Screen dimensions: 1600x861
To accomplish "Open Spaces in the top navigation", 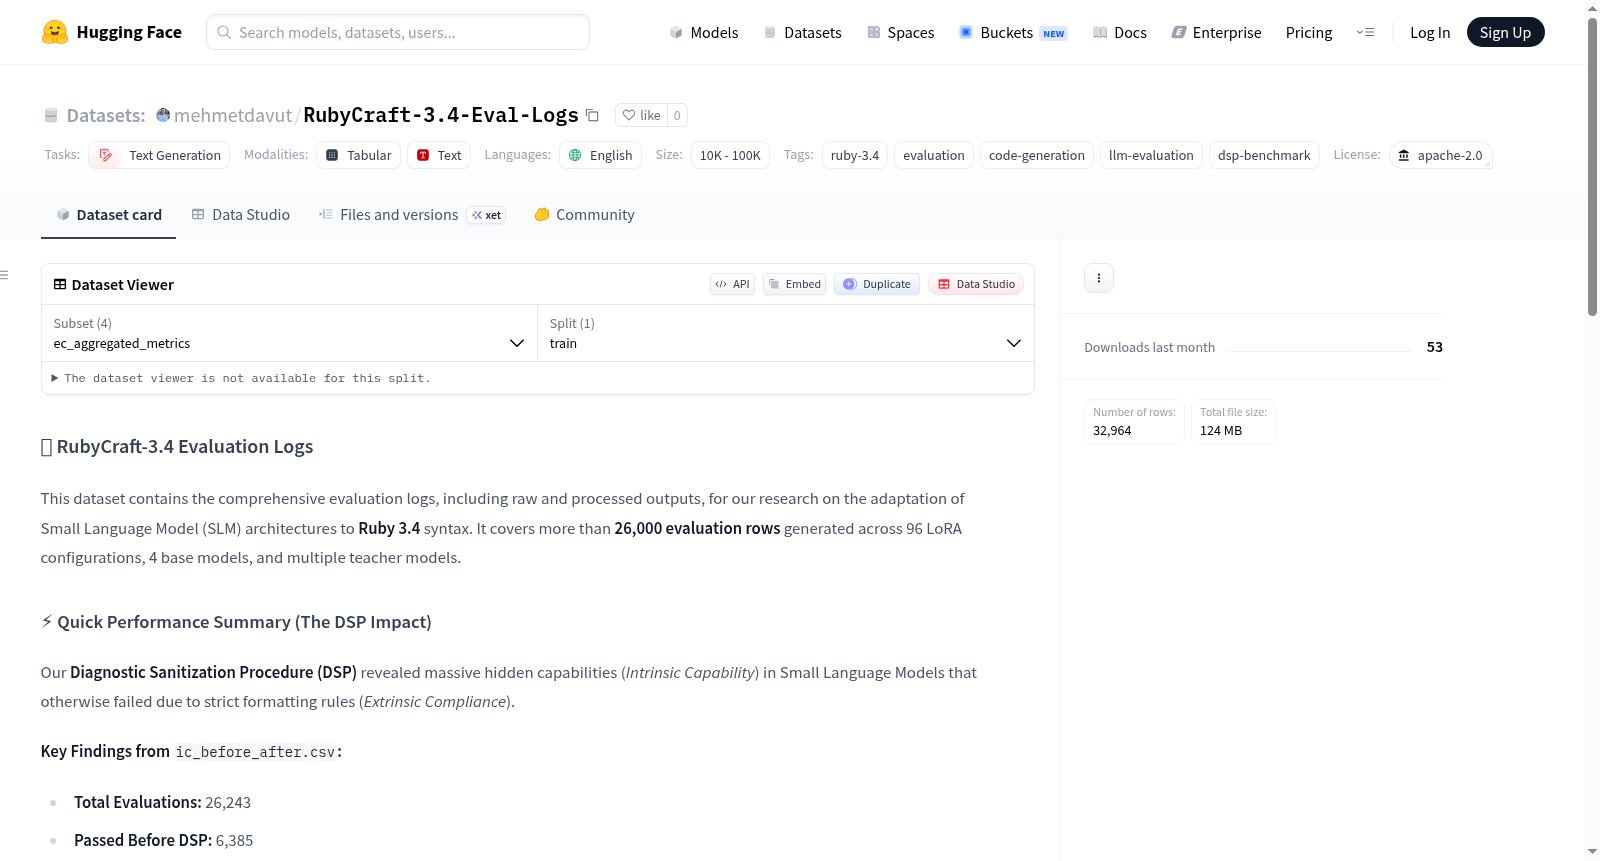I will pyautogui.click(x=900, y=32).
